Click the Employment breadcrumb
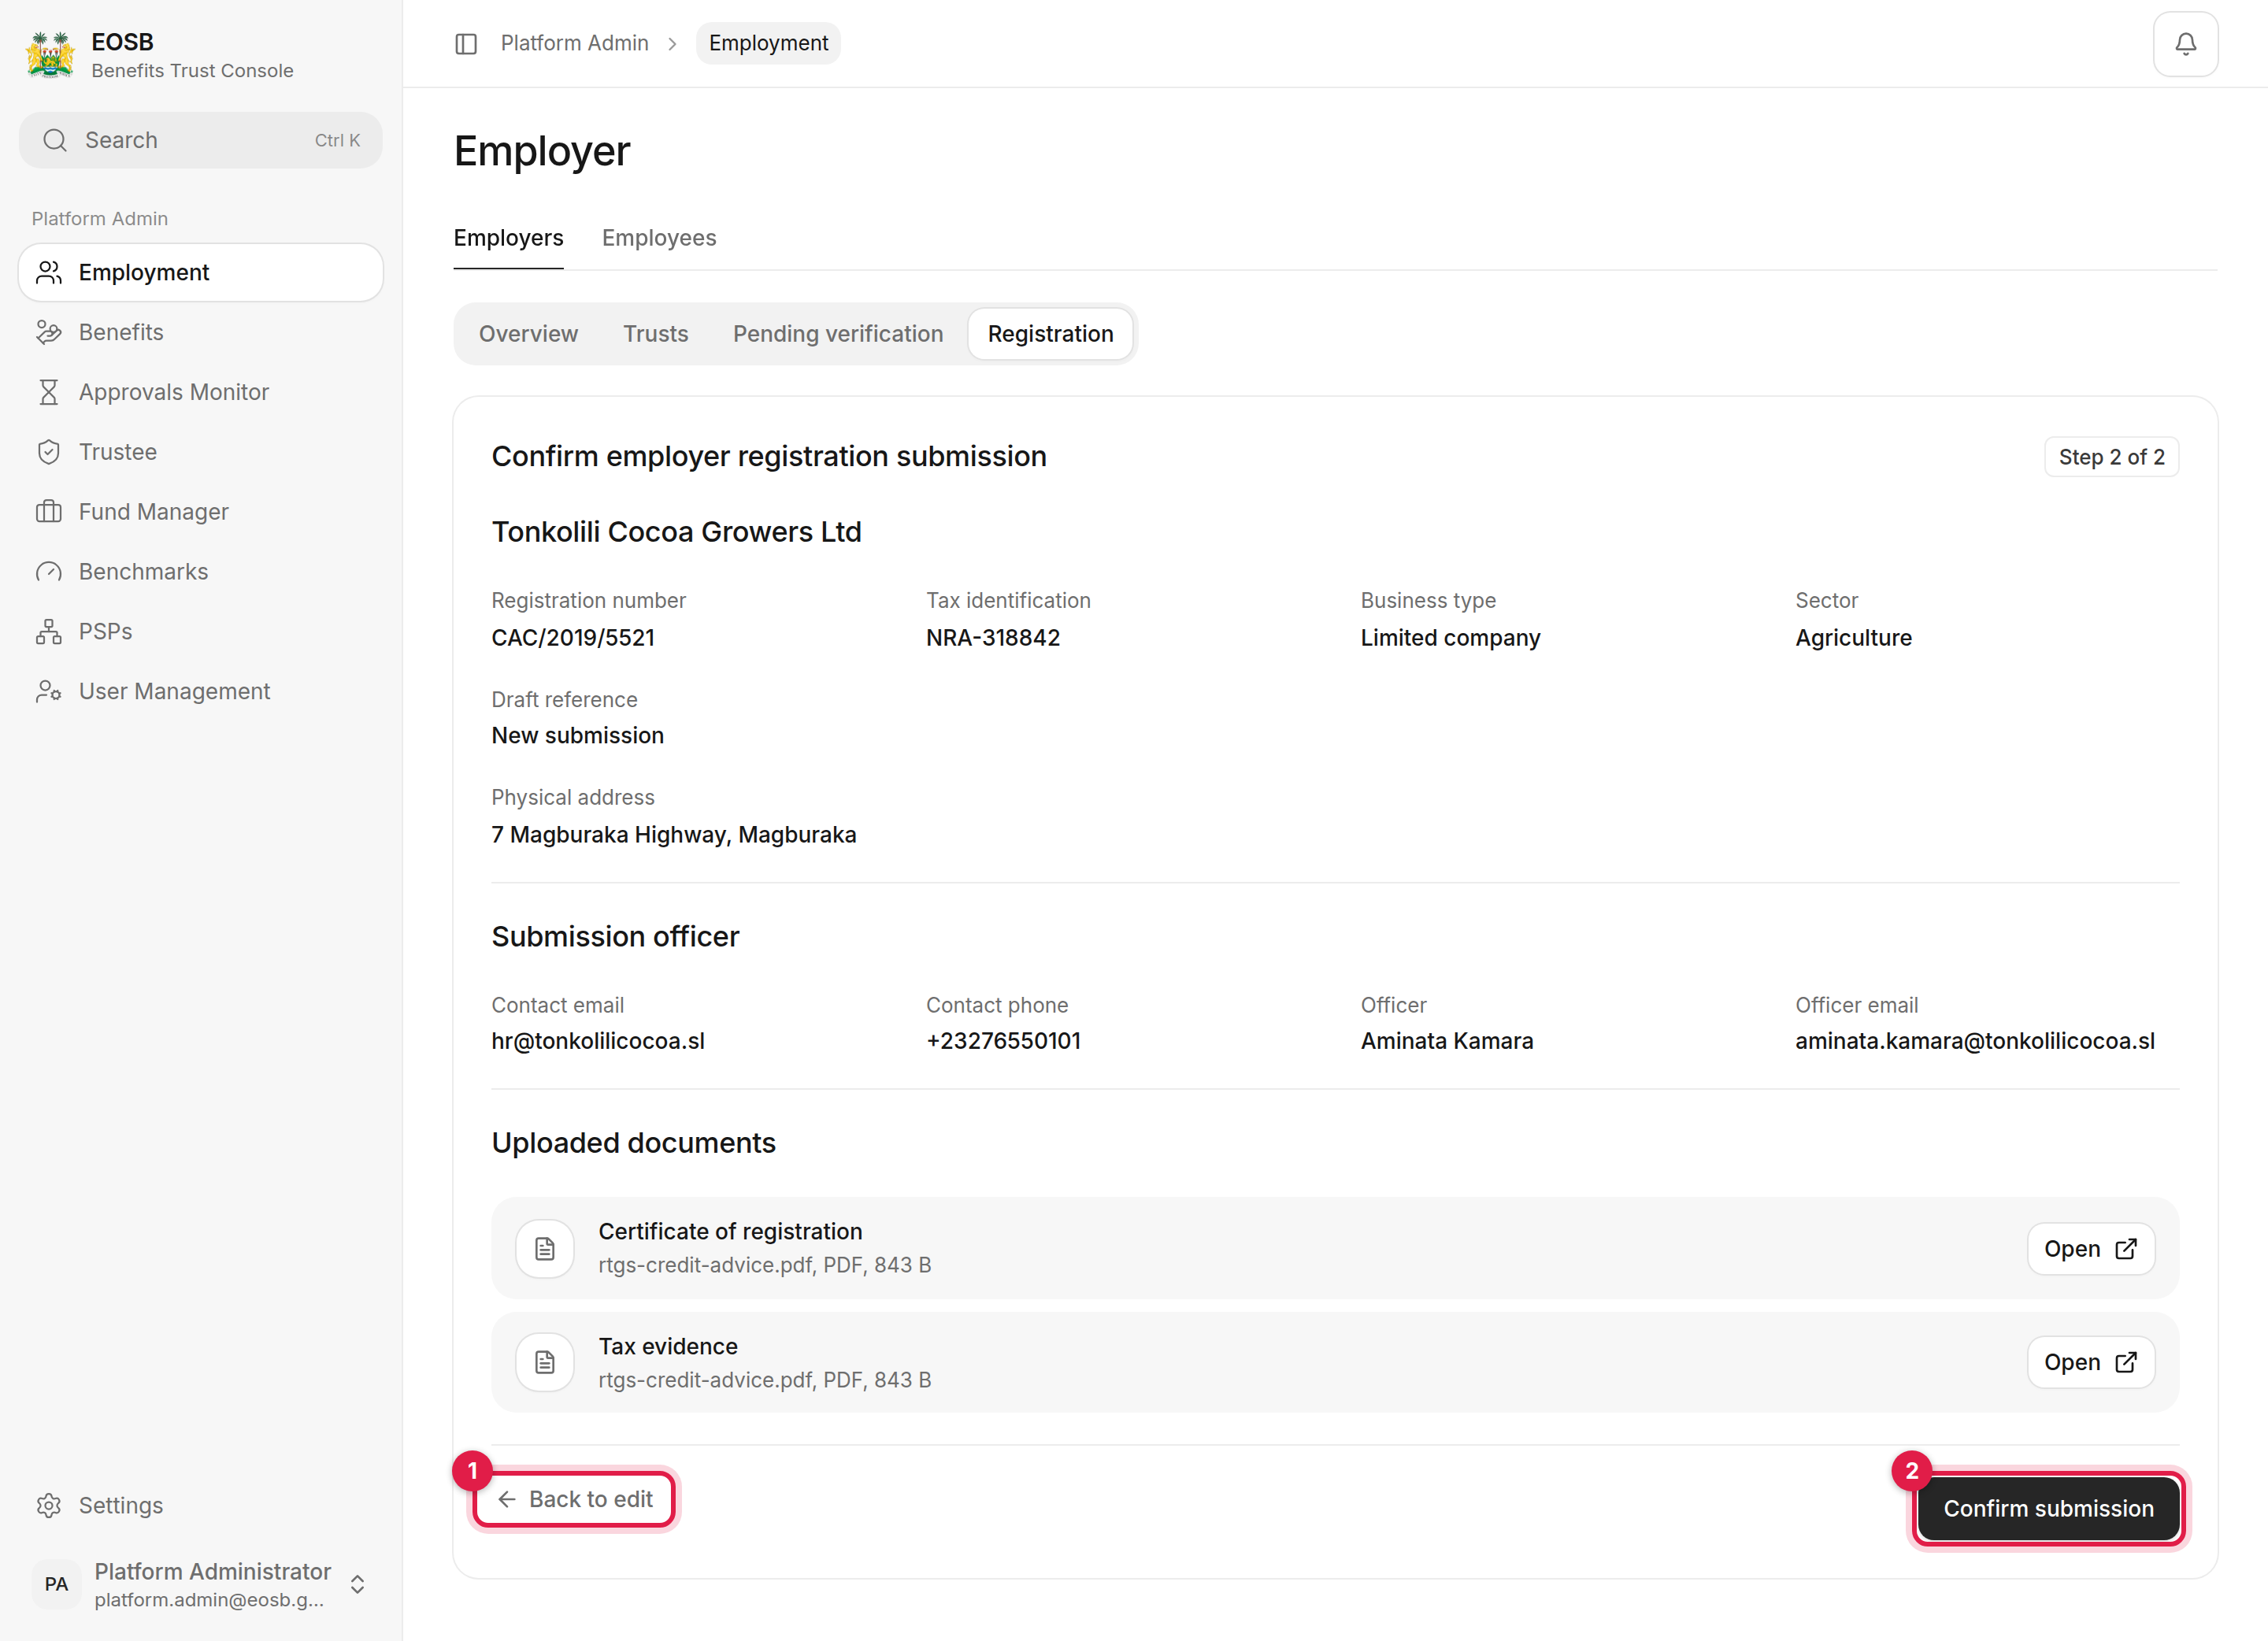 click(768, 43)
